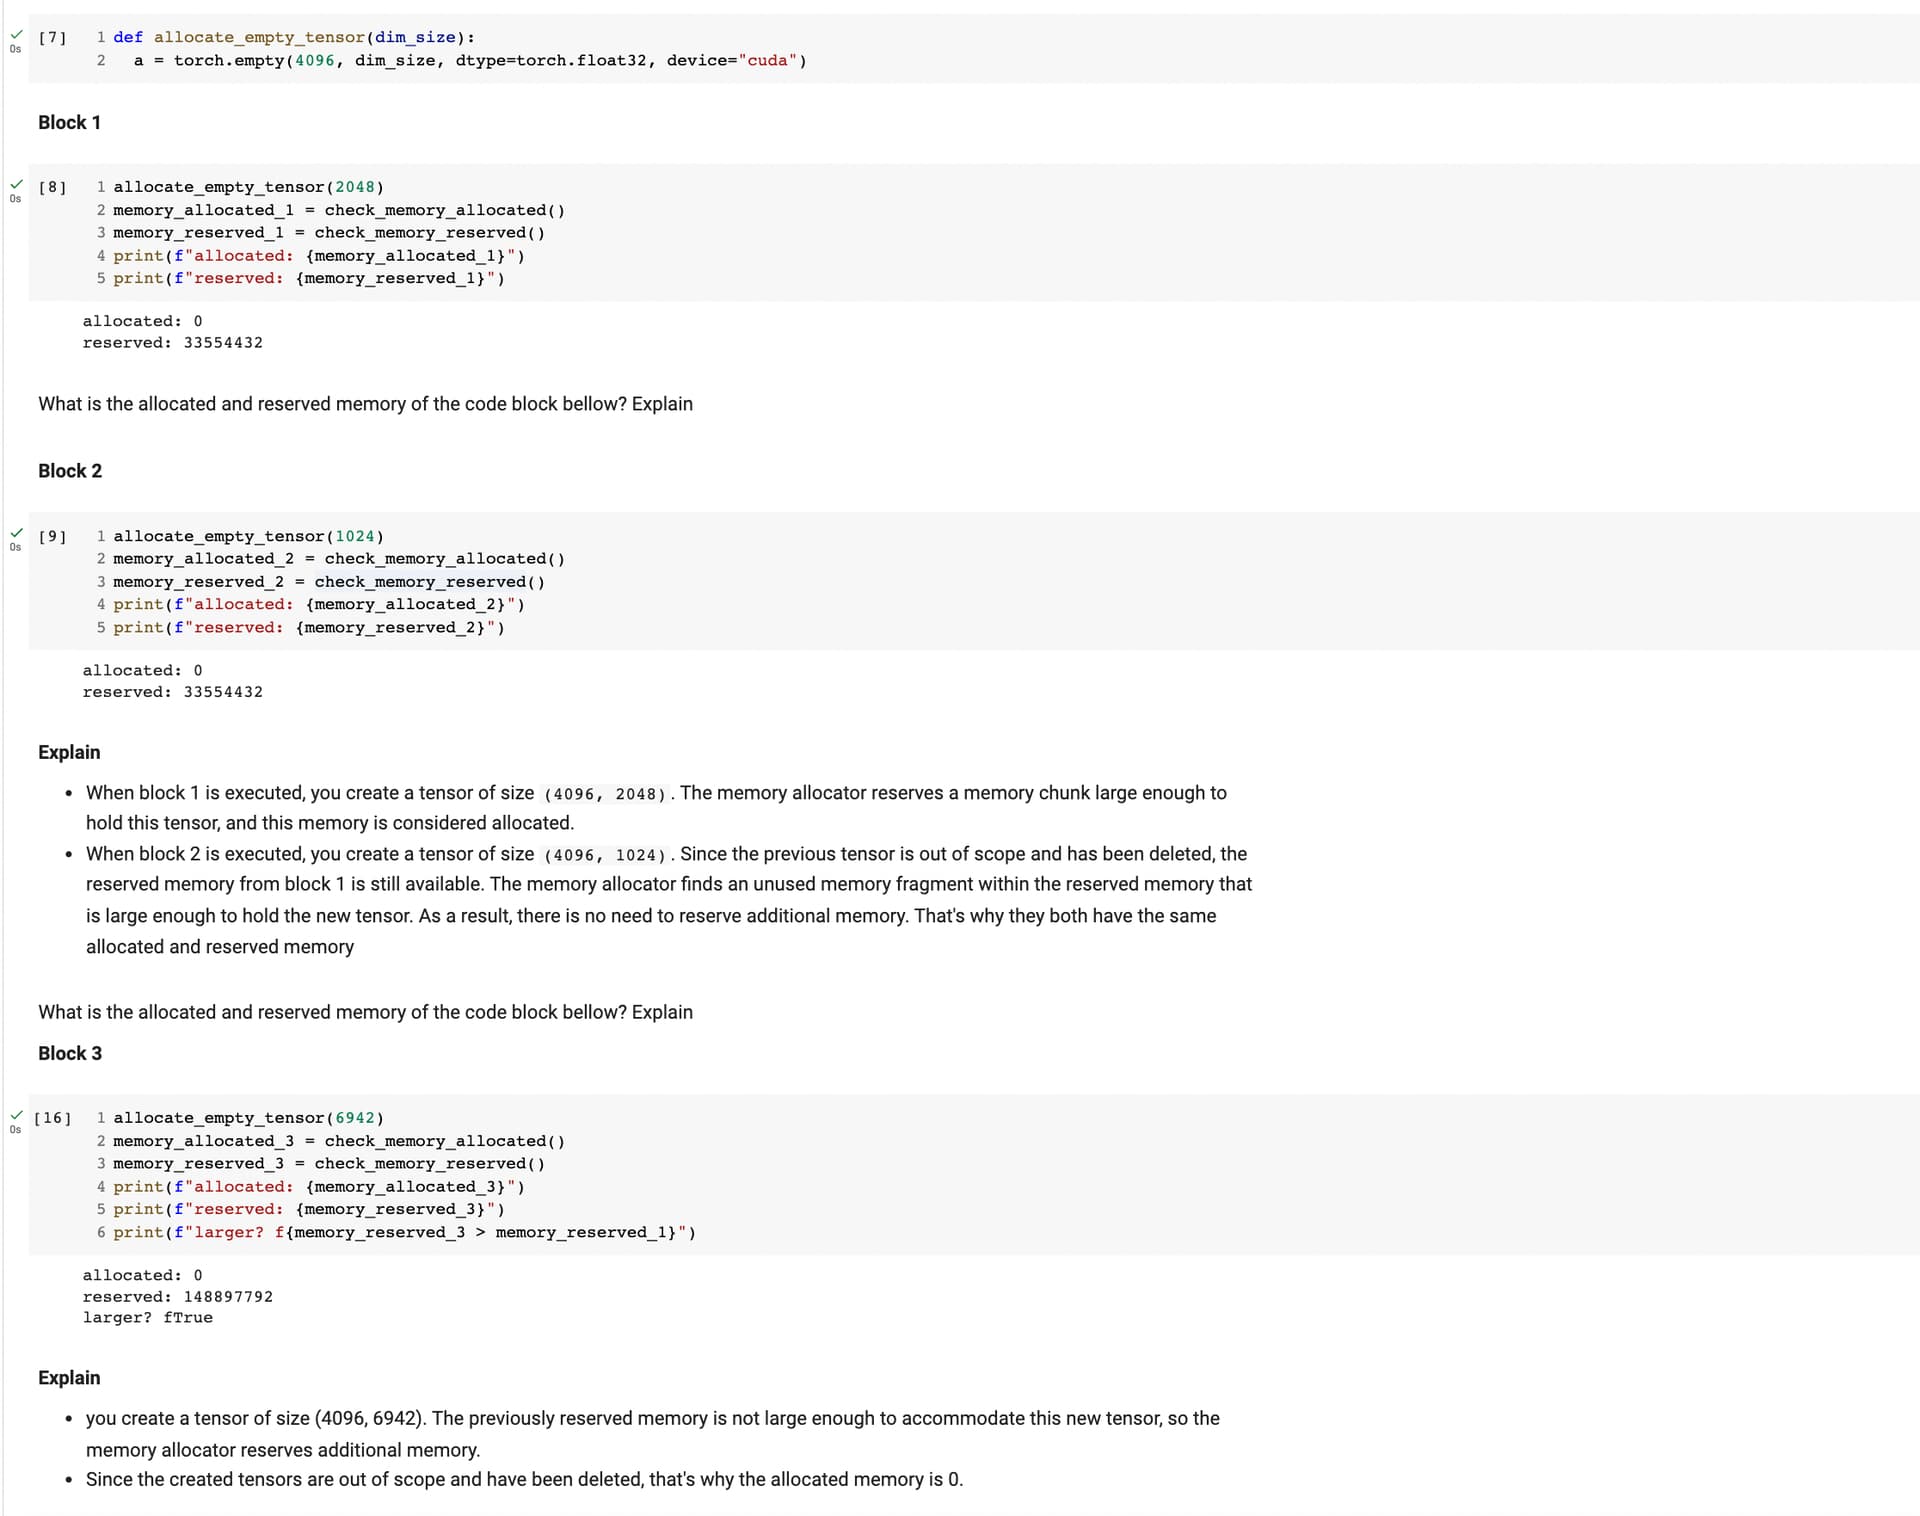The image size is (1920, 1516).
Task: Click on allocate_empty_tensor(1024) code line
Action: click(x=248, y=536)
